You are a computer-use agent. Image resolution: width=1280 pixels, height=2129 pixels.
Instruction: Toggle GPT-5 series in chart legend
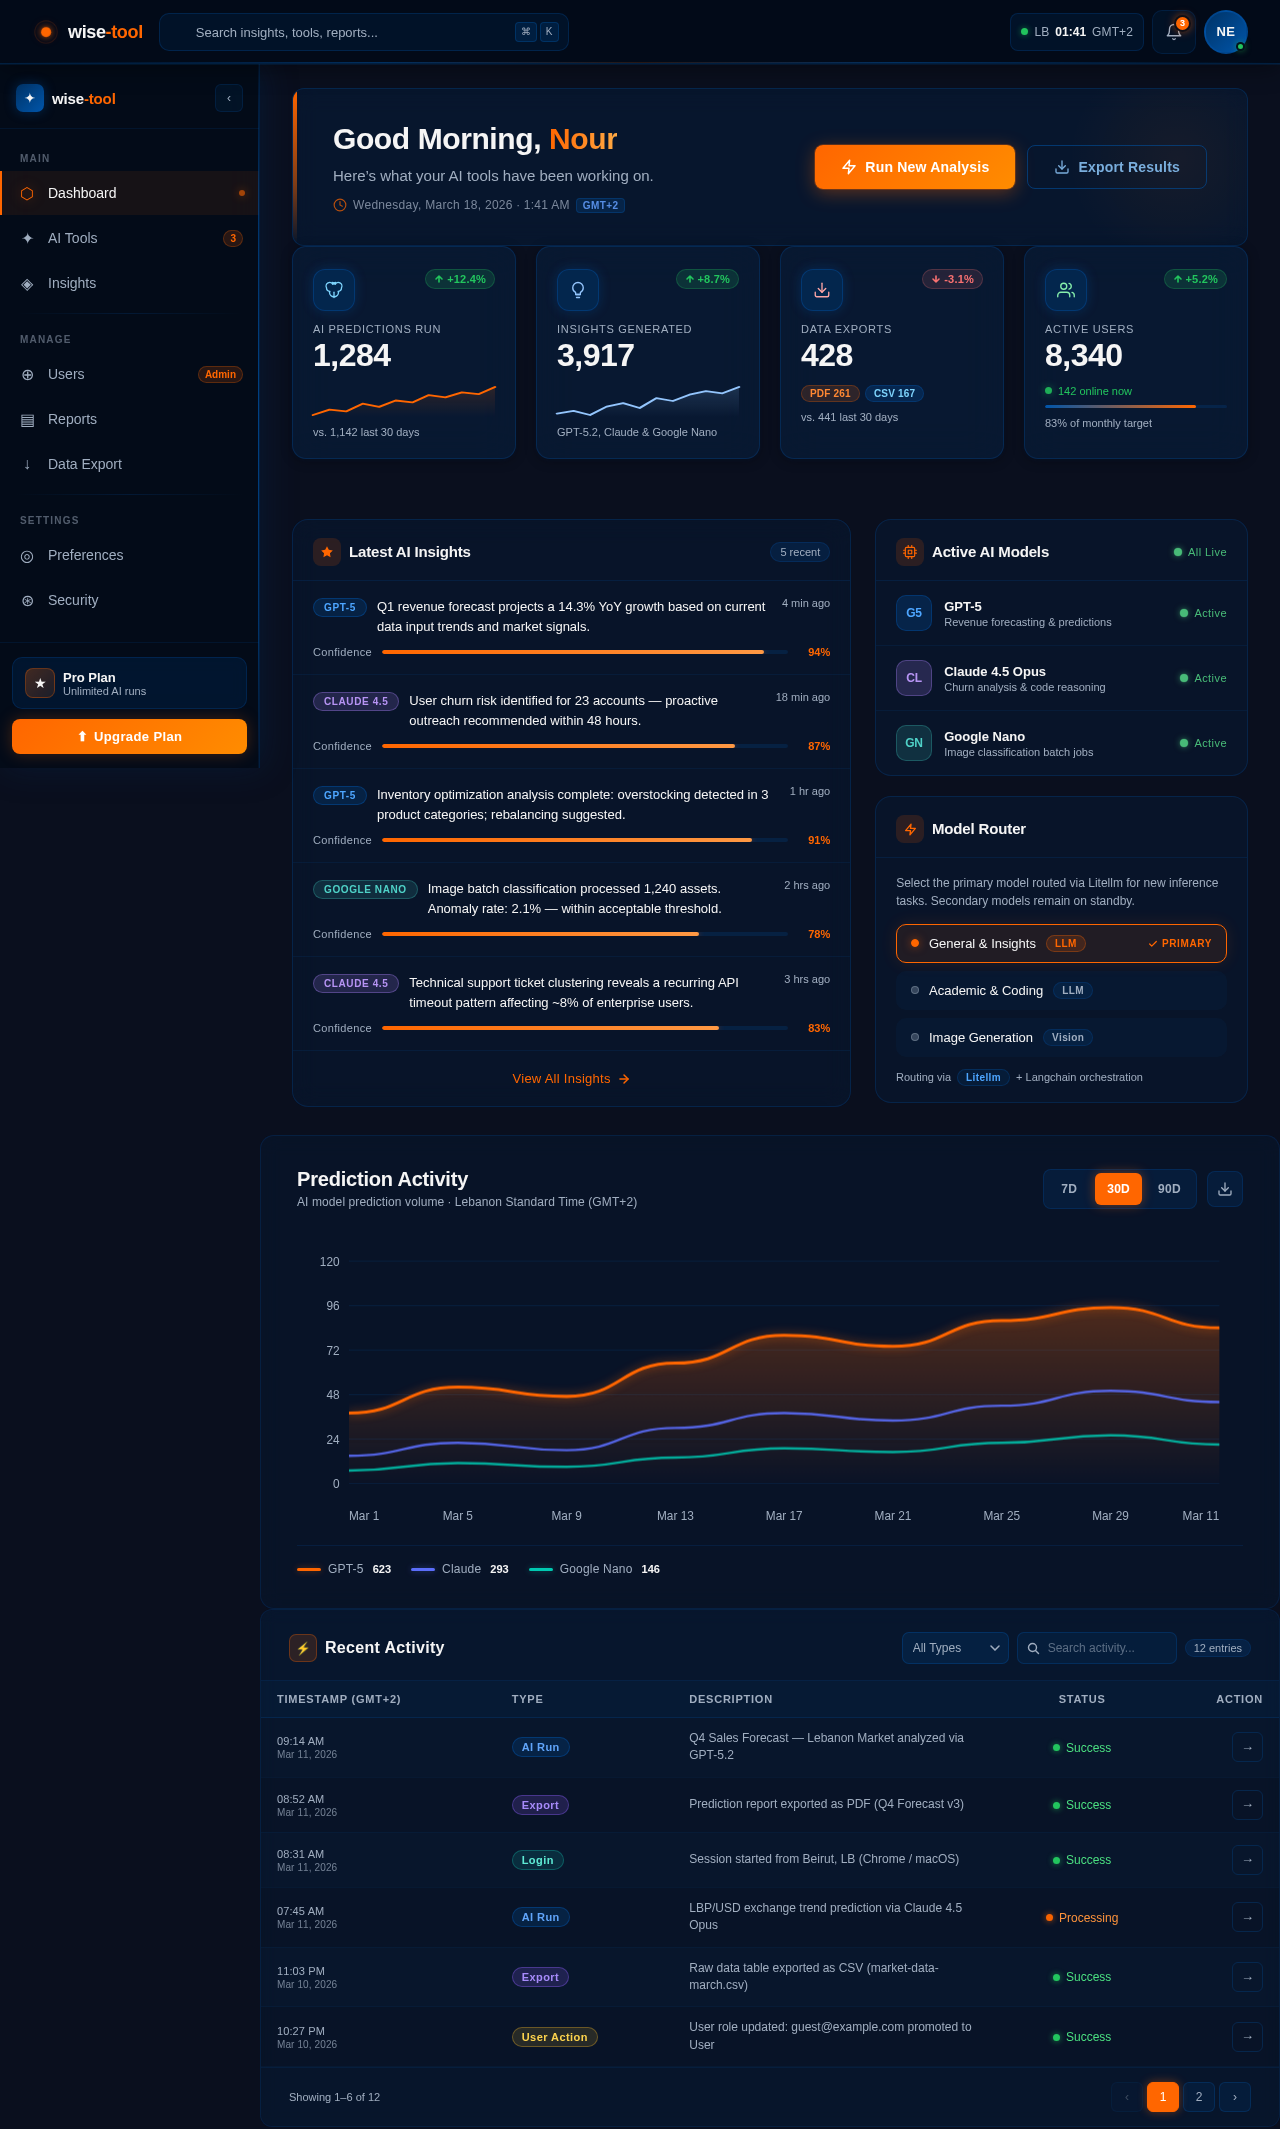click(344, 1569)
